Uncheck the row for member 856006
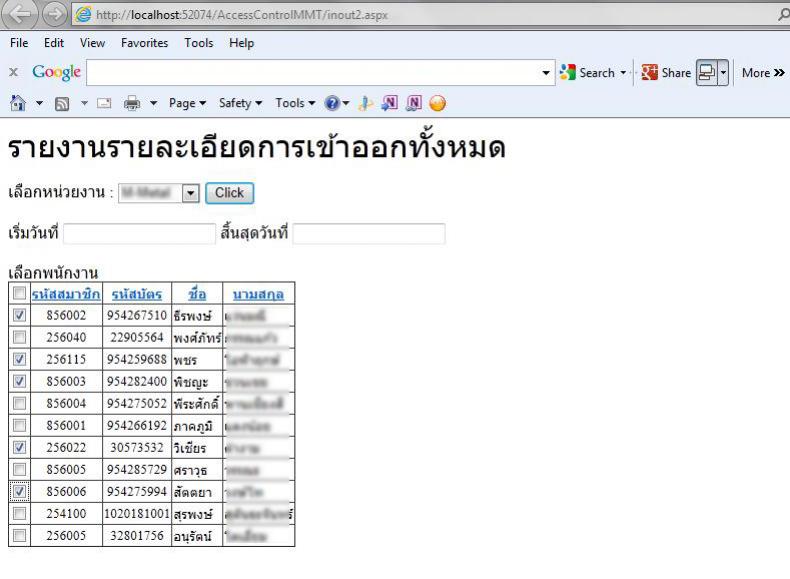790x579 pixels. [20, 491]
